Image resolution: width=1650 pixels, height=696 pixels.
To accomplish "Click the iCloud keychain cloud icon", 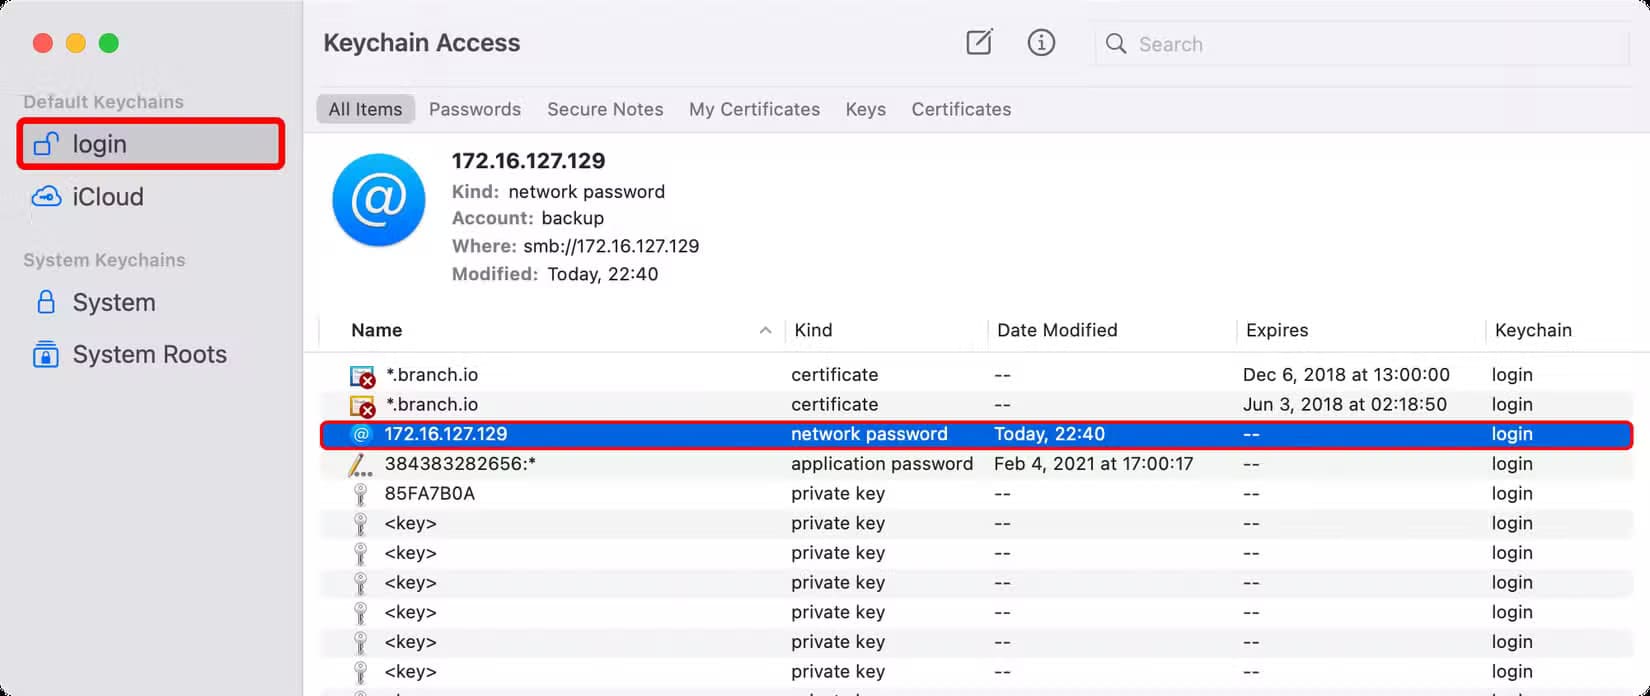I will pos(46,197).
